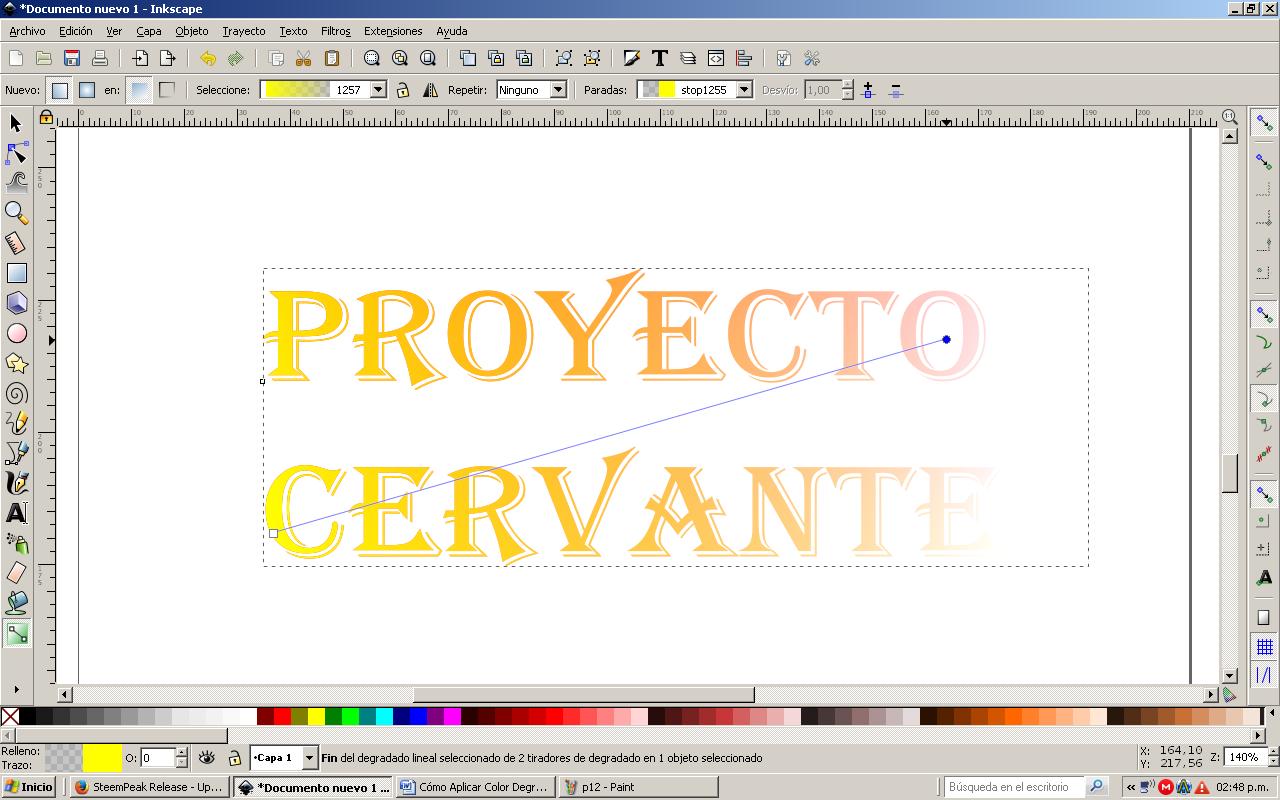Image resolution: width=1280 pixels, height=800 pixels.
Task: Open the Capa menu
Action: click(x=149, y=31)
